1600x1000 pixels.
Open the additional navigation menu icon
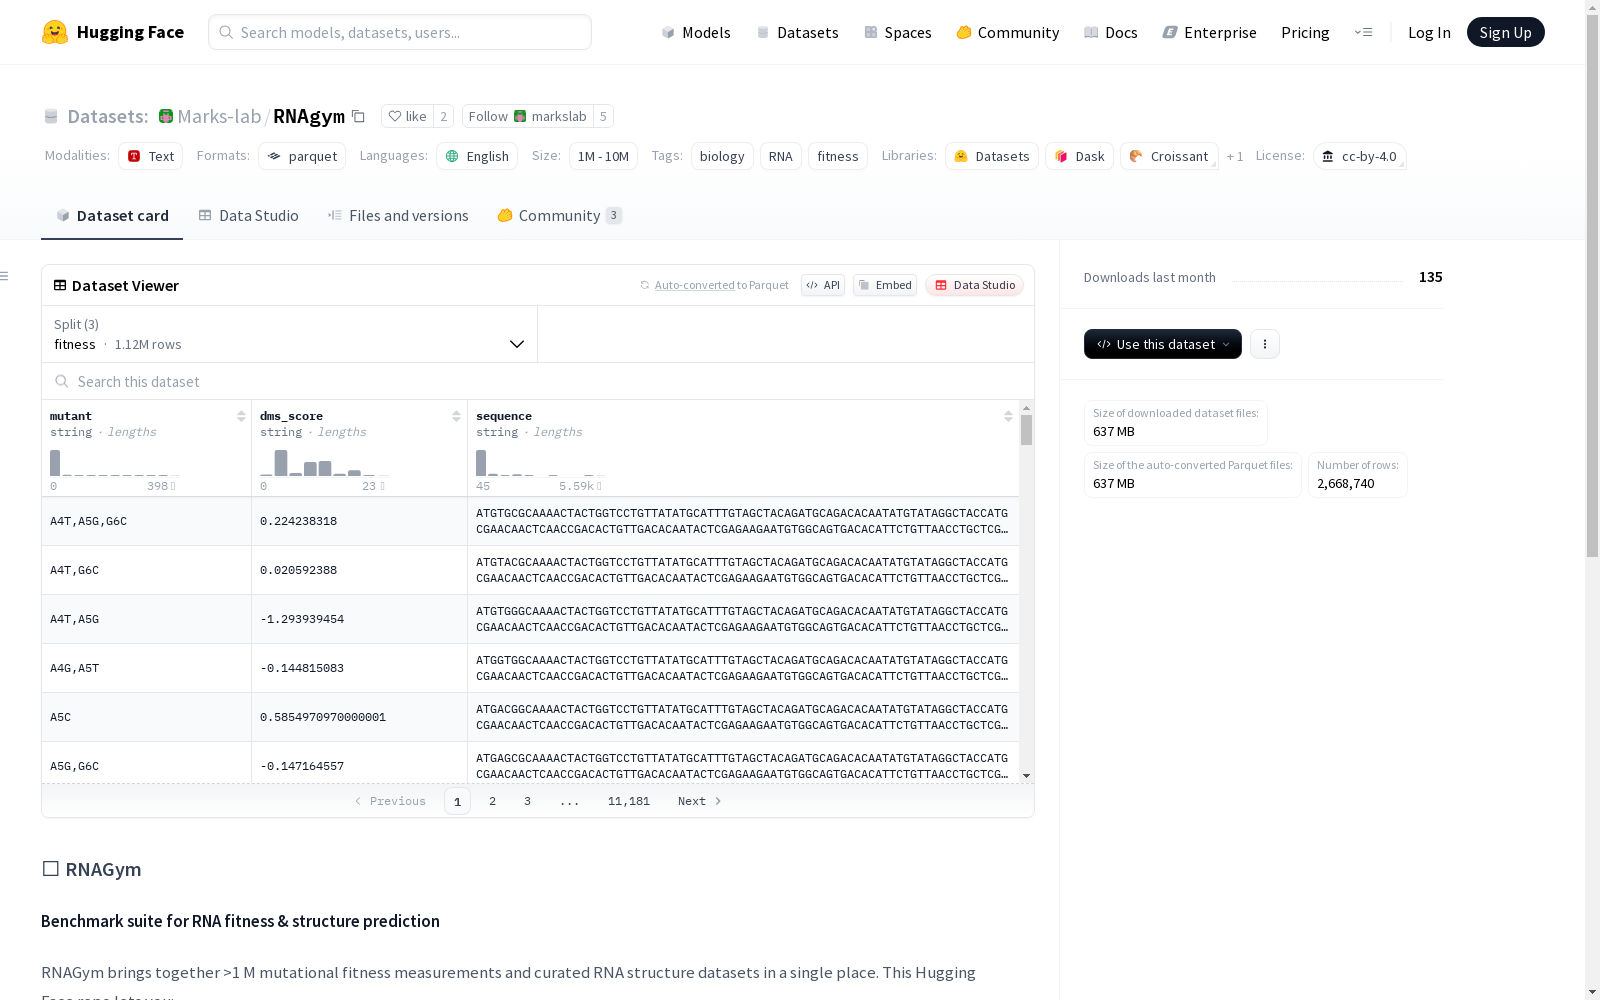[x=1363, y=32]
